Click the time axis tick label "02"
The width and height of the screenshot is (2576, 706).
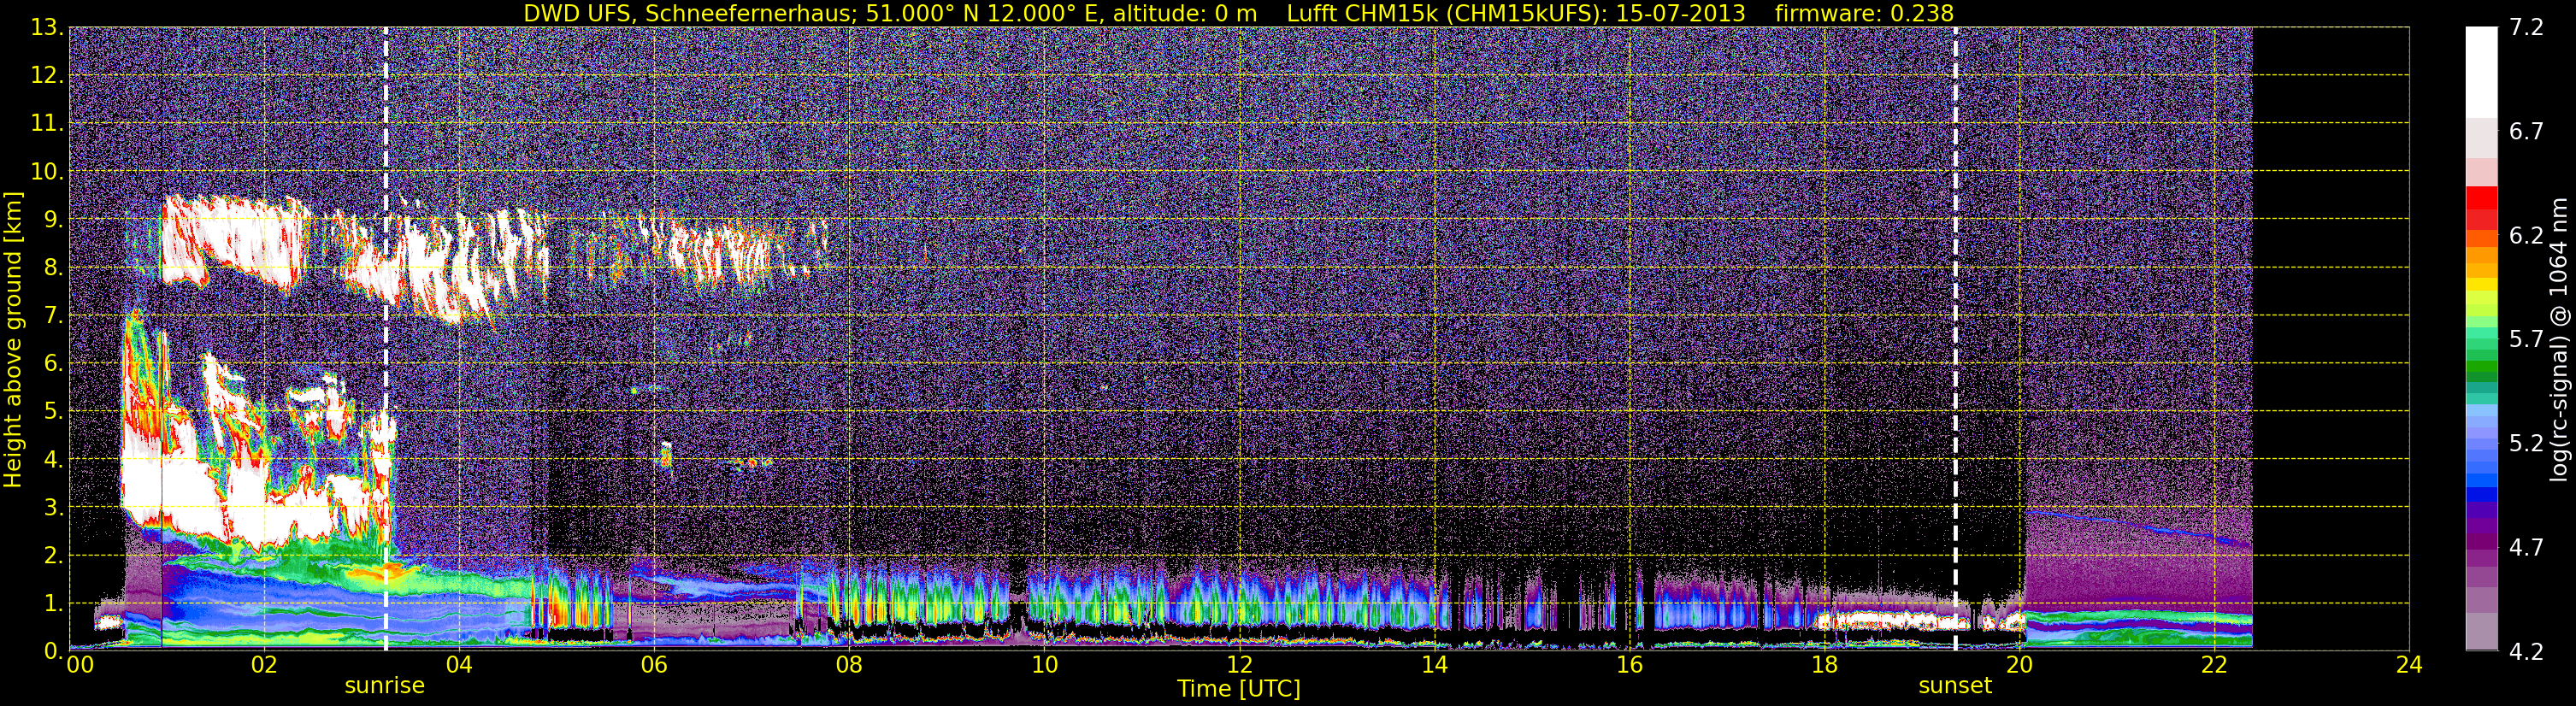(x=264, y=666)
